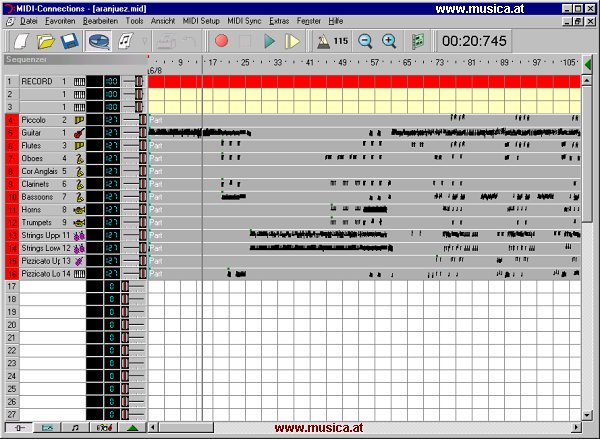Select the cyan controller tab at bottom
Screen dimensions: 600x439
[47, 428]
